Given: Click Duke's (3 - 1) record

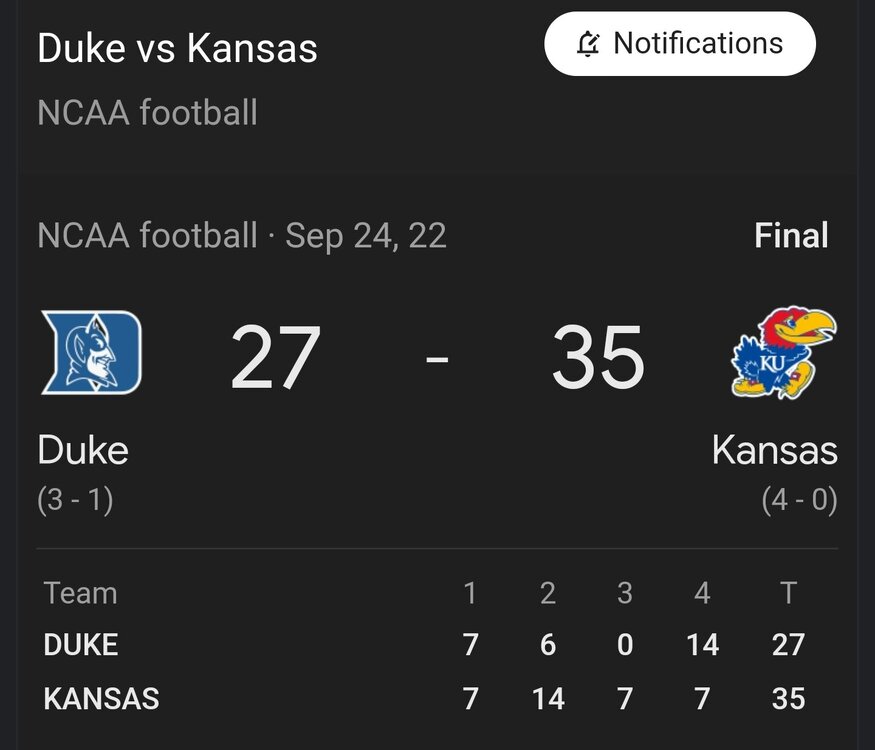Looking at the screenshot, I should point(75,499).
